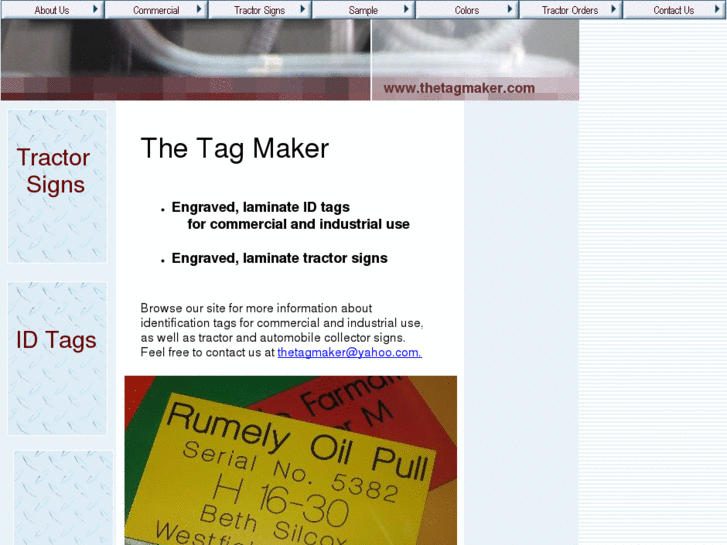Viewport: 727px width, 545px height.
Task: Open the Contact Us menu
Action: pos(674,10)
